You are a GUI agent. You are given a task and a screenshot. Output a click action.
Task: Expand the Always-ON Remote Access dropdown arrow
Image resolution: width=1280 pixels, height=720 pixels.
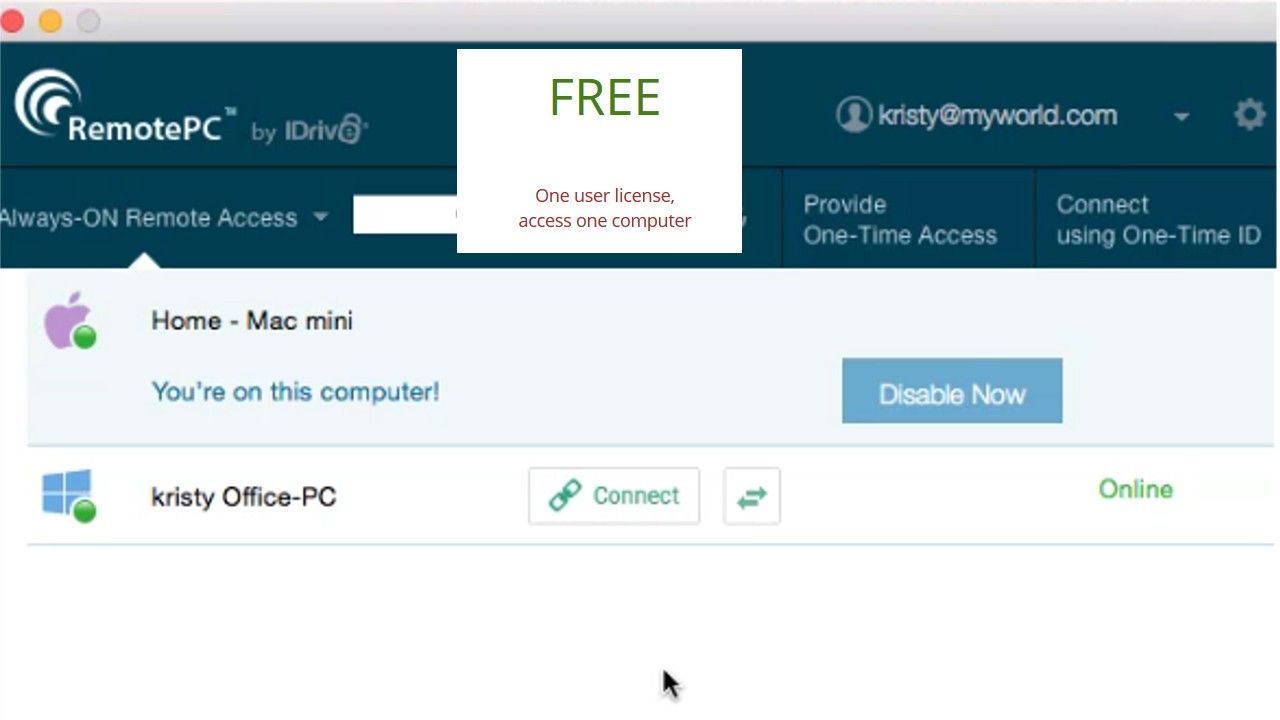(x=320, y=216)
